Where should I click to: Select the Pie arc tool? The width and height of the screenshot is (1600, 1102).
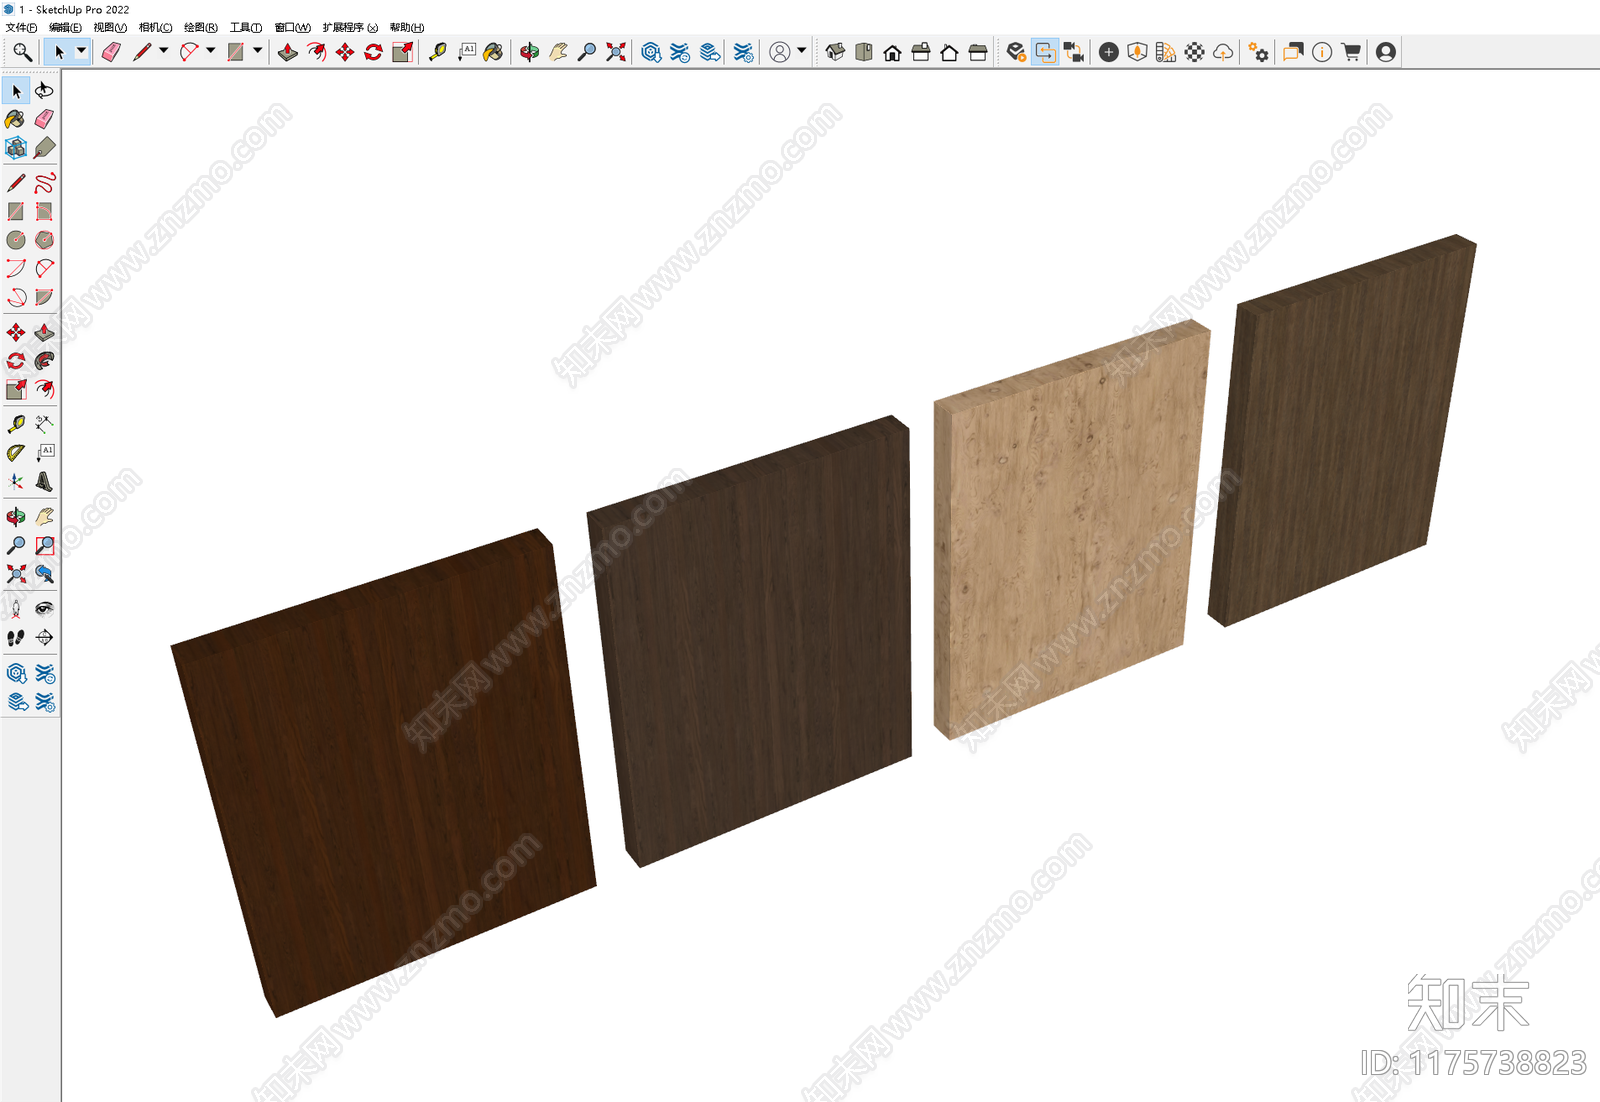pyautogui.click(x=44, y=297)
